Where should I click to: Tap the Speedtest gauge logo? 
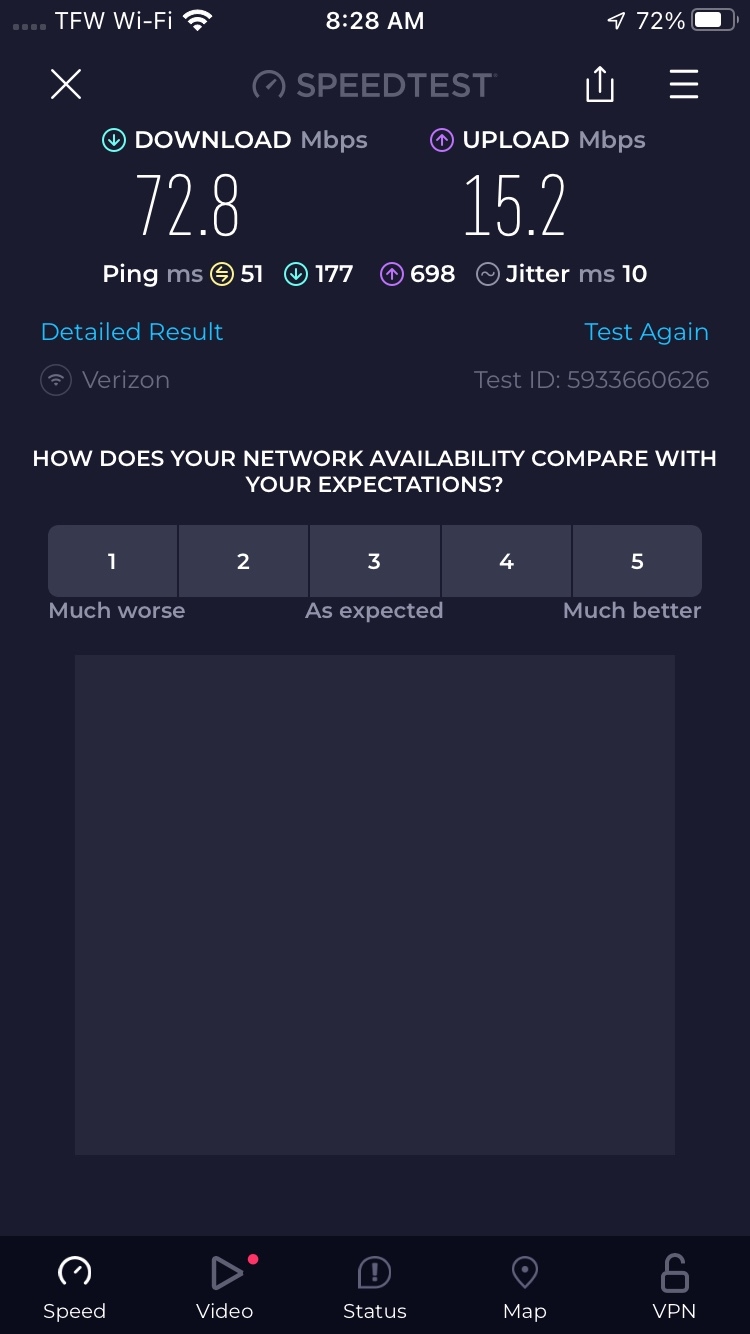coord(268,85)
